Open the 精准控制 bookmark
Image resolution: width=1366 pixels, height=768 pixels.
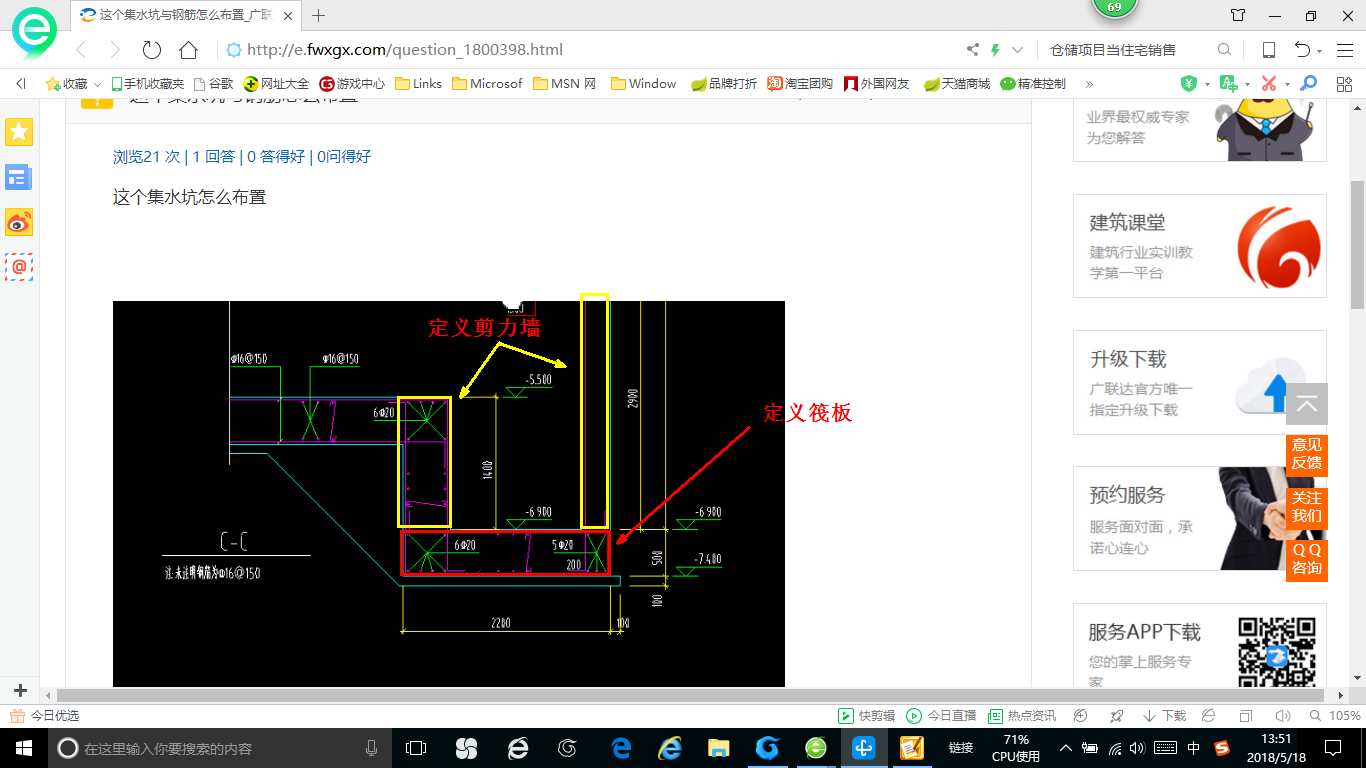click(x=1033, y=84)
